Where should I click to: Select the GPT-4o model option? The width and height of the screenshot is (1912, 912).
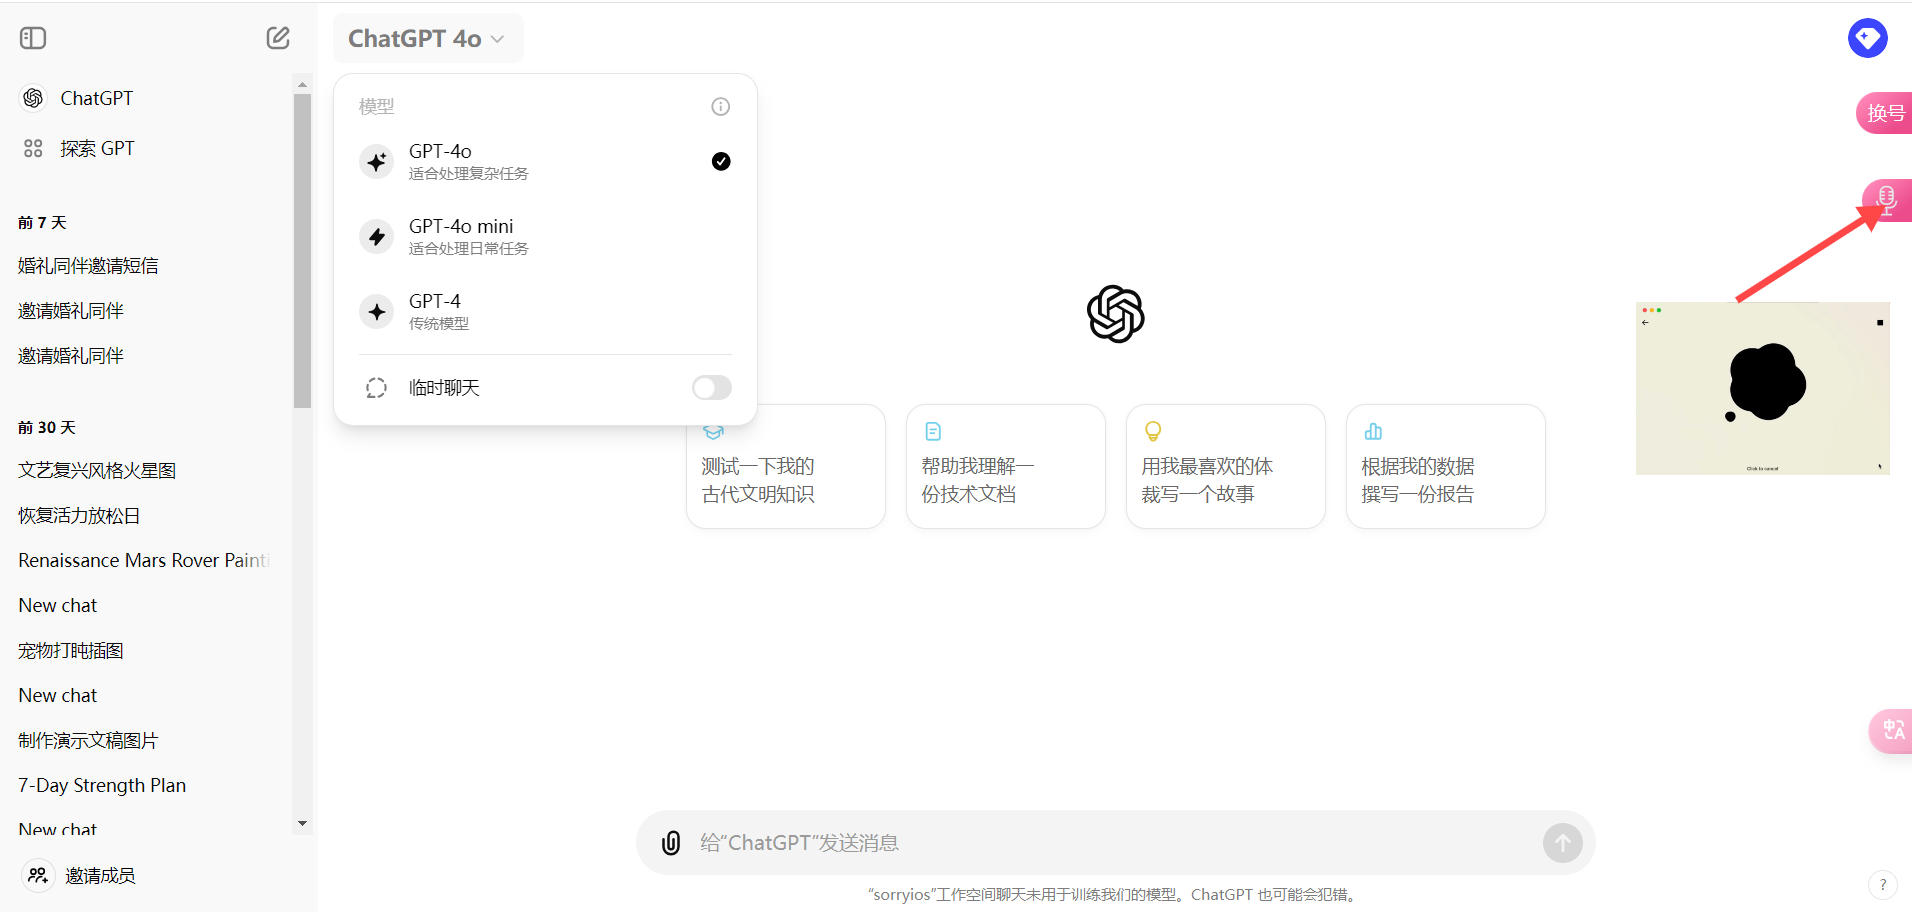(x=545, y=161)
